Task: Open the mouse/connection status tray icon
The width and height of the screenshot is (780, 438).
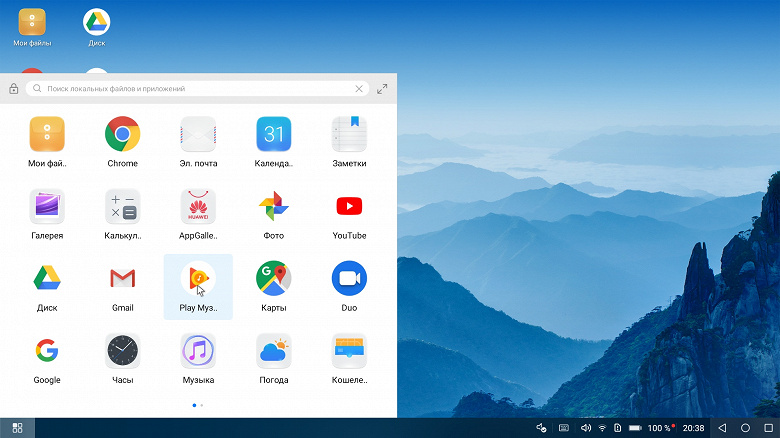Action: coord(541,428)
